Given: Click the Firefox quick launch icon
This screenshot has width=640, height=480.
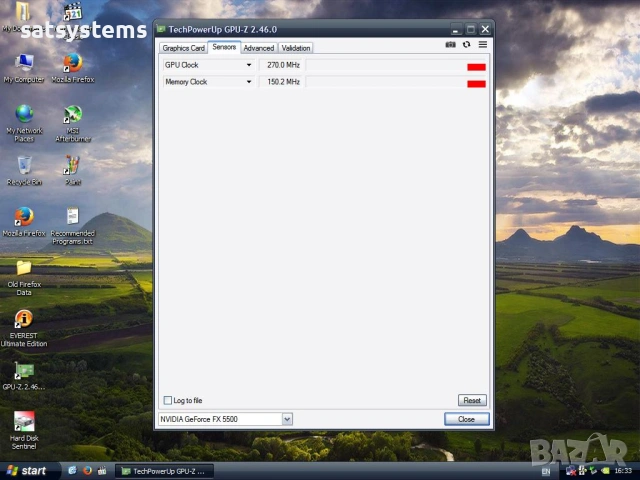Looking at the screenshot, I should 87,471.
